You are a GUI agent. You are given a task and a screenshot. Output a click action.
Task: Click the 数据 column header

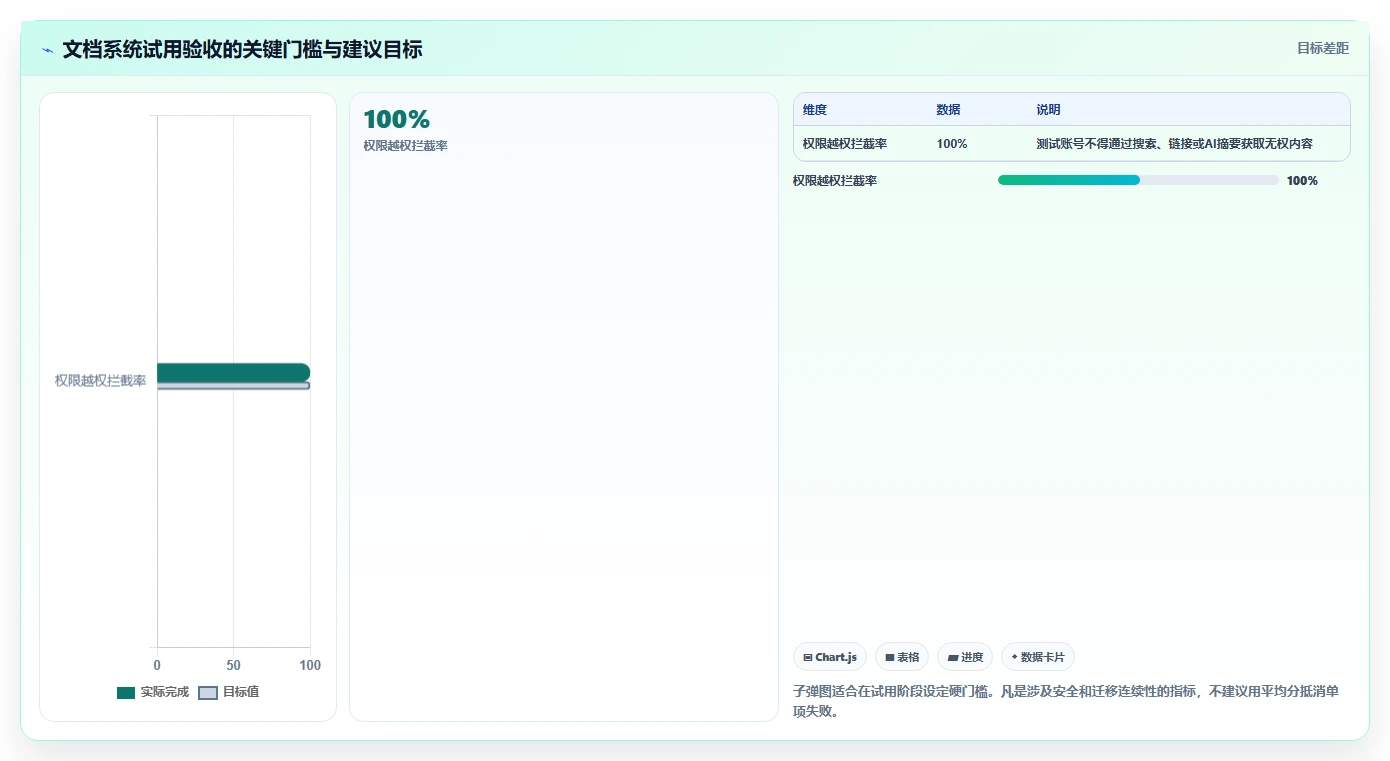point(948,110)
